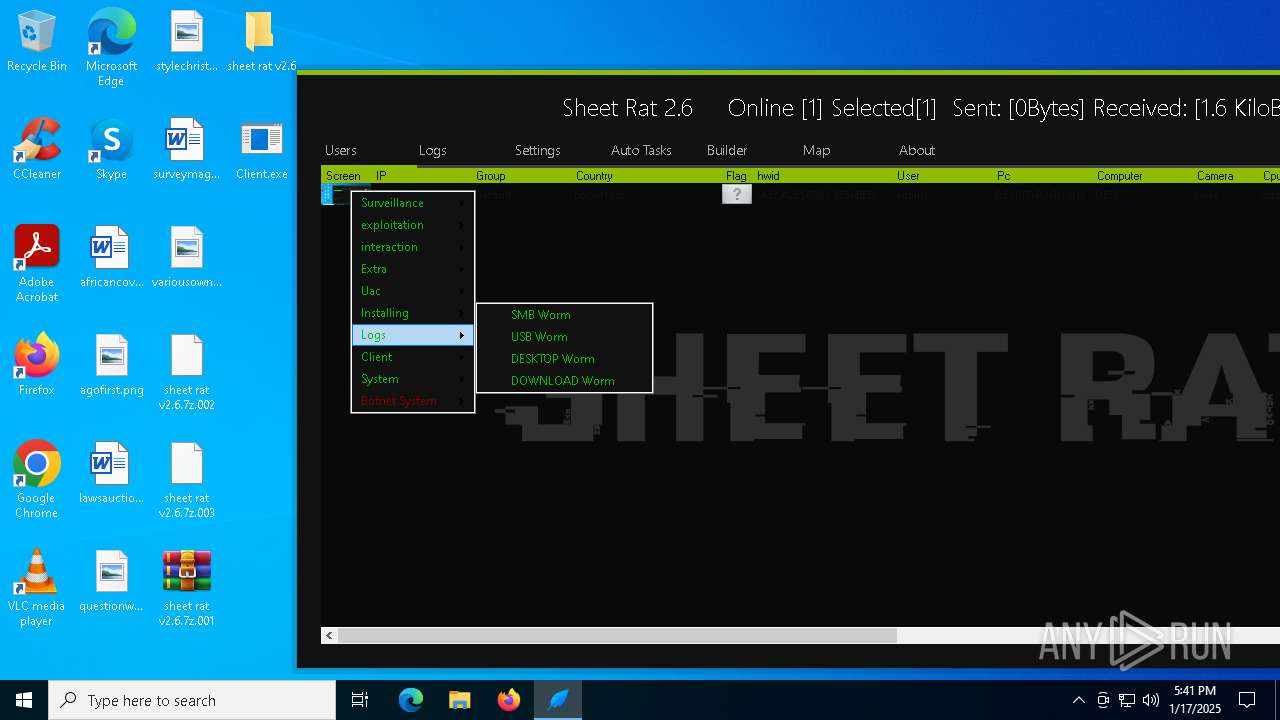The height and width of the screenshot is (720, 1280).
Task: Click the taskbar clock showing 5:41 PM
Action: point(1195,700)
